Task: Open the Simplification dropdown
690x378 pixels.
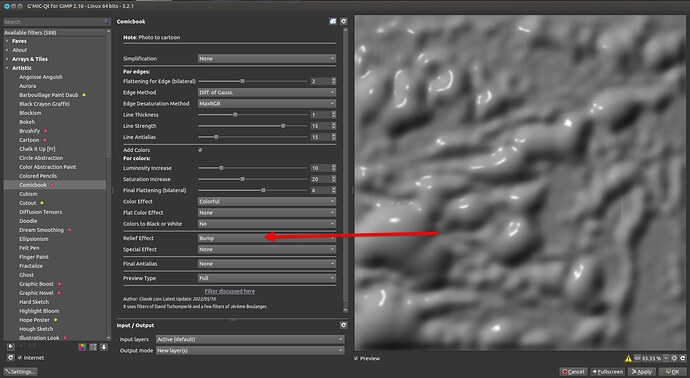Action: (267, 59)
